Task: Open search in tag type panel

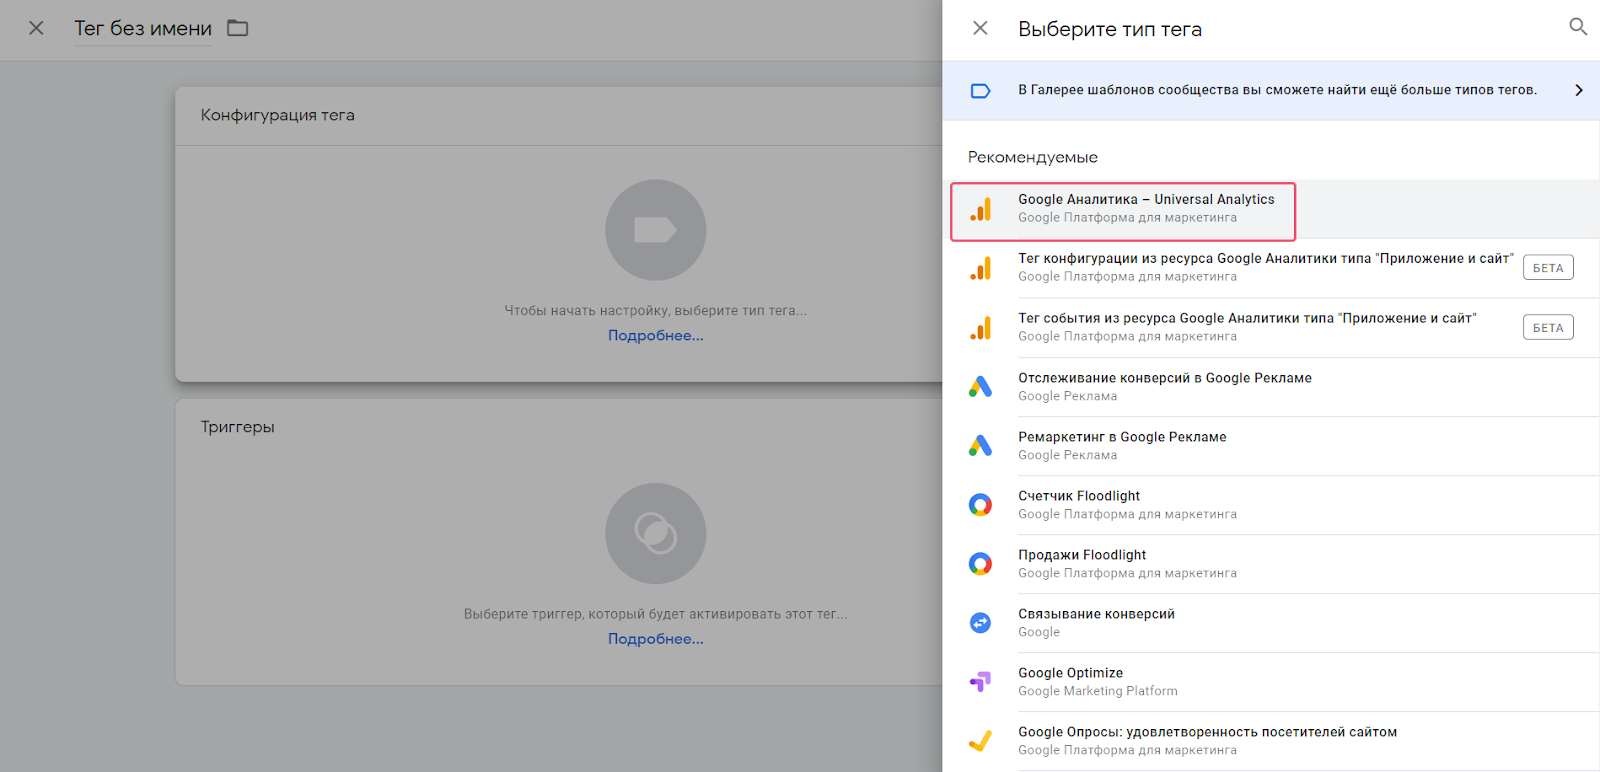Action: tap(1578, 27)
